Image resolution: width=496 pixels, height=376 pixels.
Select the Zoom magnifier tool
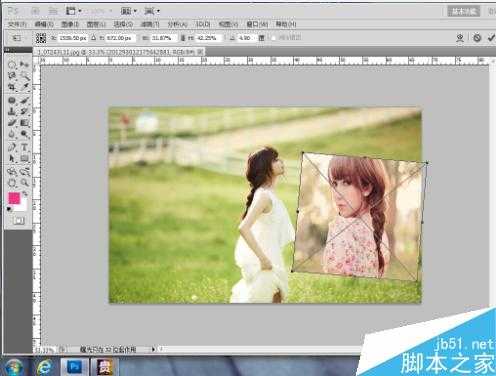(24, 183)
